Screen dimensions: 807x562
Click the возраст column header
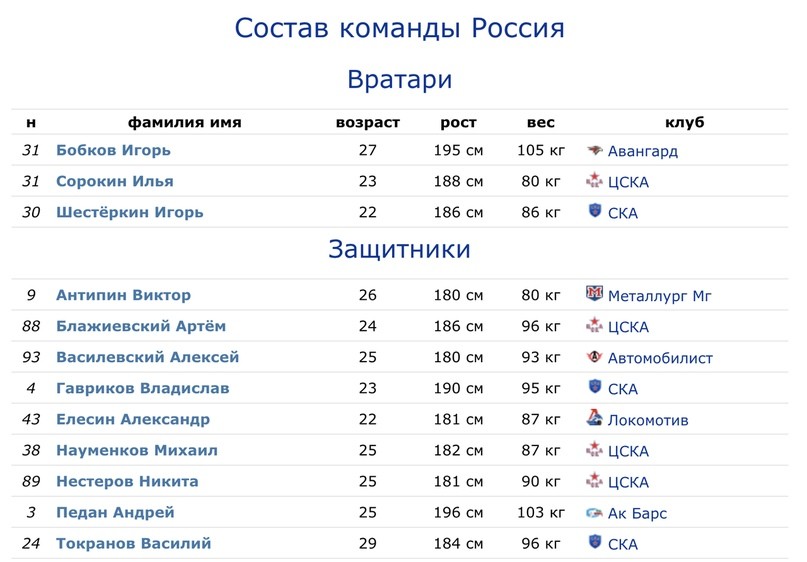367,122
